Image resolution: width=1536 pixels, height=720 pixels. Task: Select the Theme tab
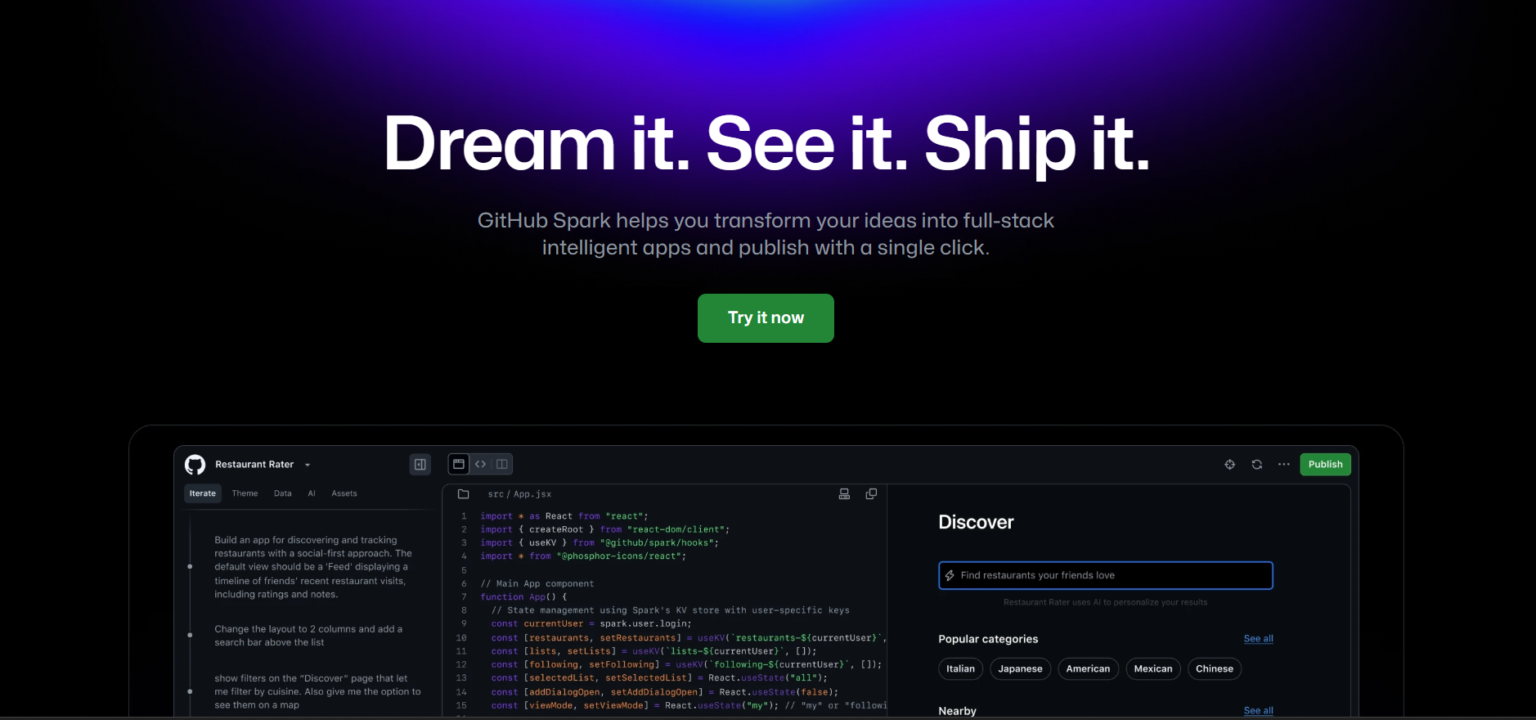point(245,493)
